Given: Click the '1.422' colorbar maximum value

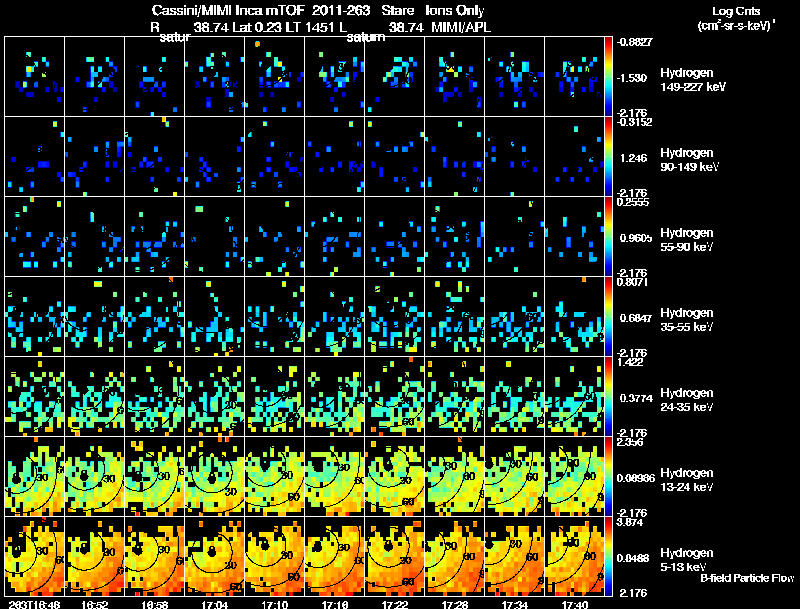Looking at the screenshot, I should coord(630,362).
